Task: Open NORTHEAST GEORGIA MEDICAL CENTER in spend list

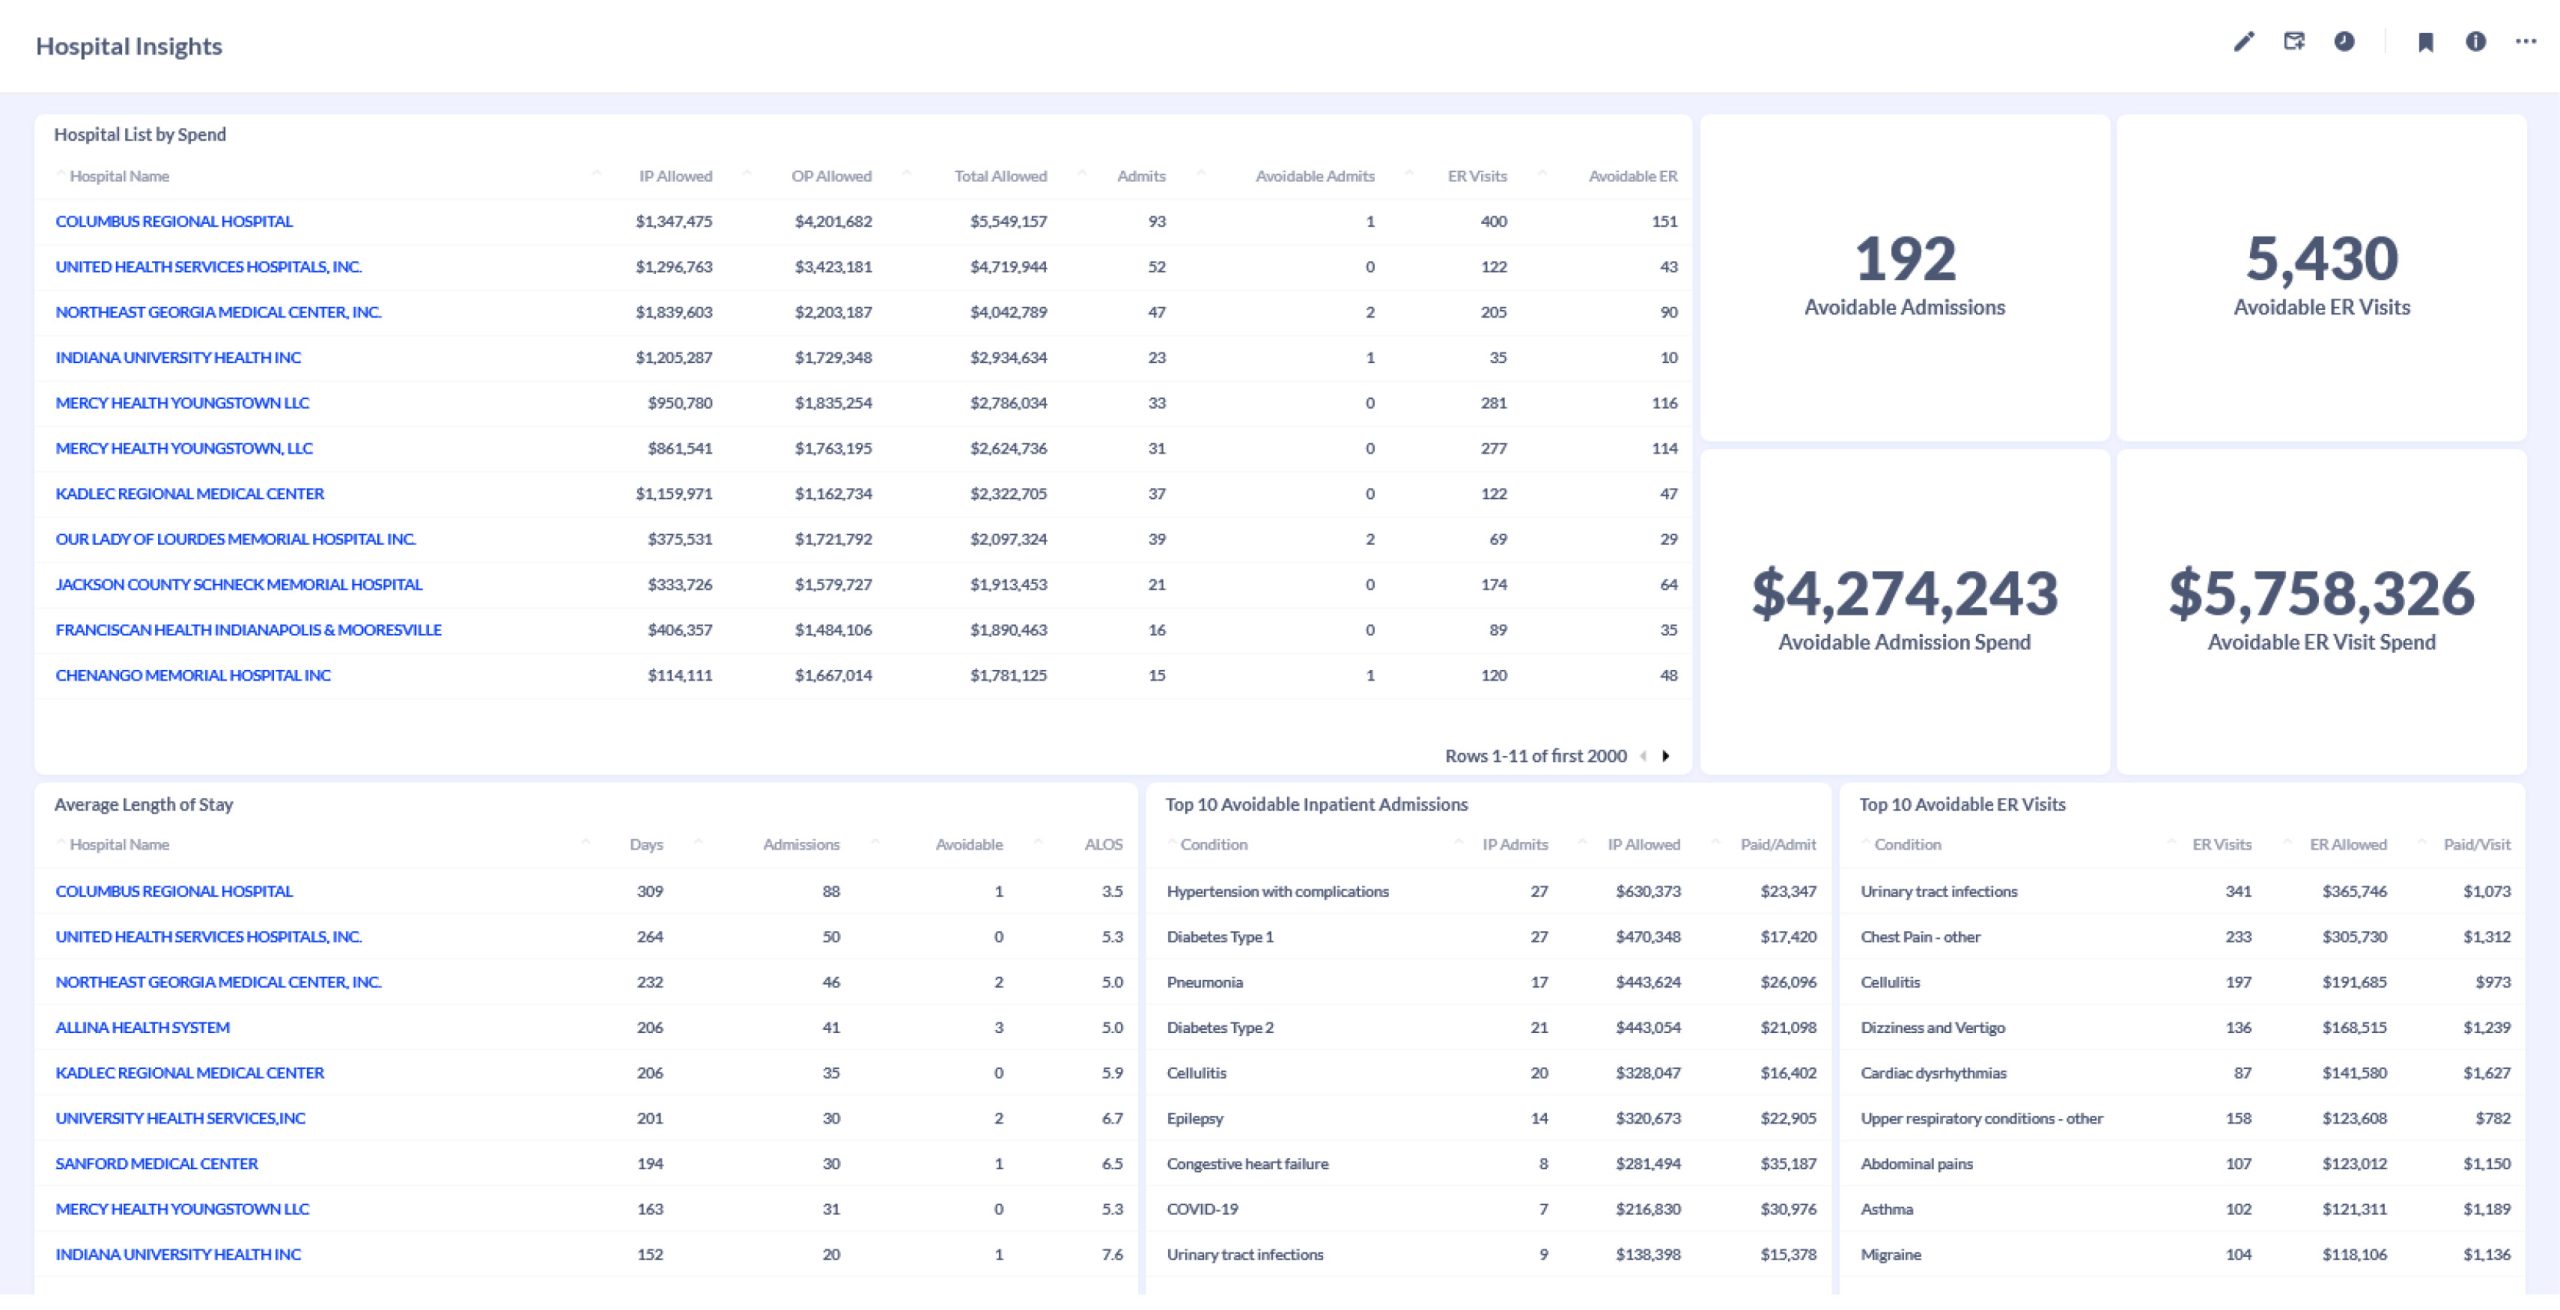Action: (x=218, y=312)
